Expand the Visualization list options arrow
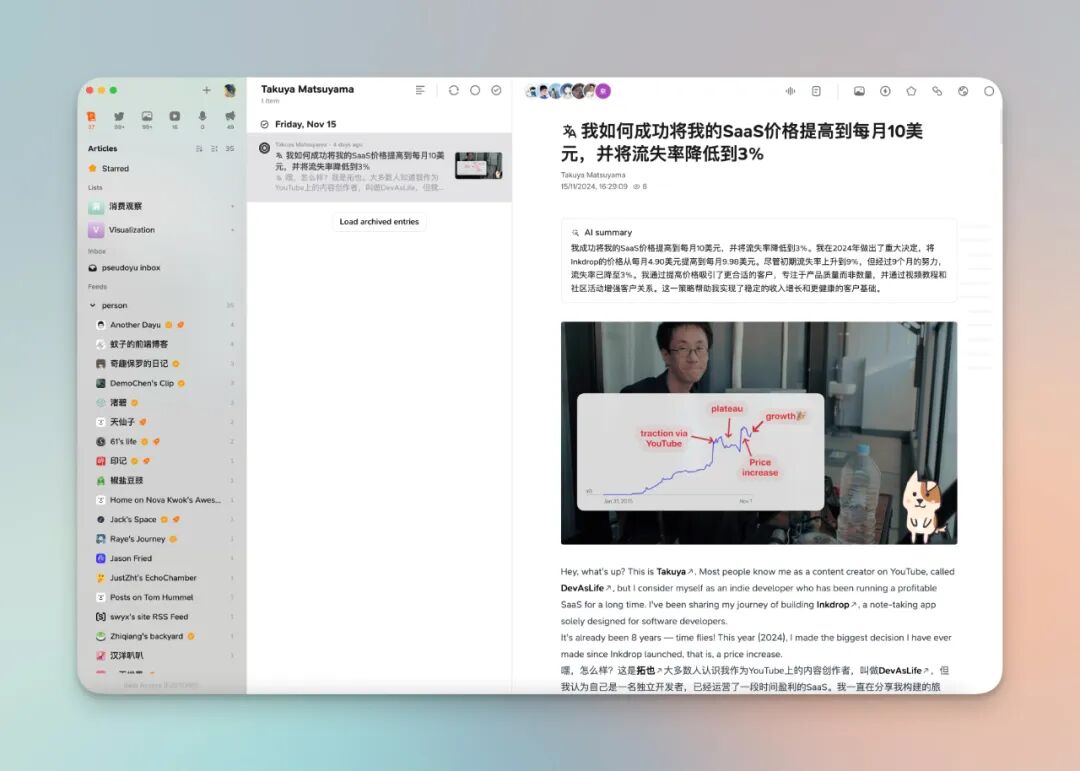The height and width of the screenshot is (771, 1080). click(x=232, y=230)
